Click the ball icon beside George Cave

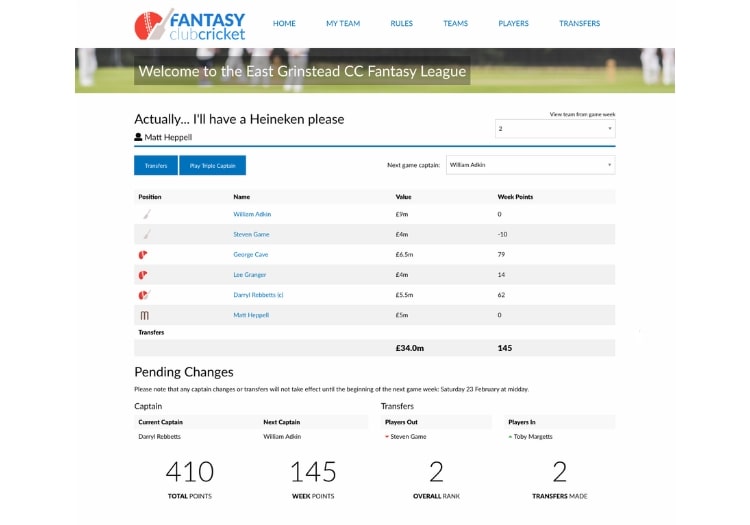(x=143, y=255)
